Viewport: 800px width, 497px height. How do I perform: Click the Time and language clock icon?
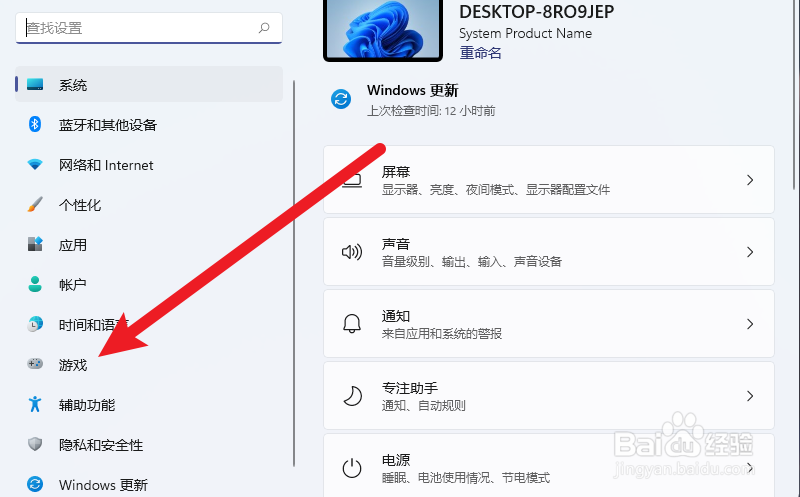(x=35, y=324)
